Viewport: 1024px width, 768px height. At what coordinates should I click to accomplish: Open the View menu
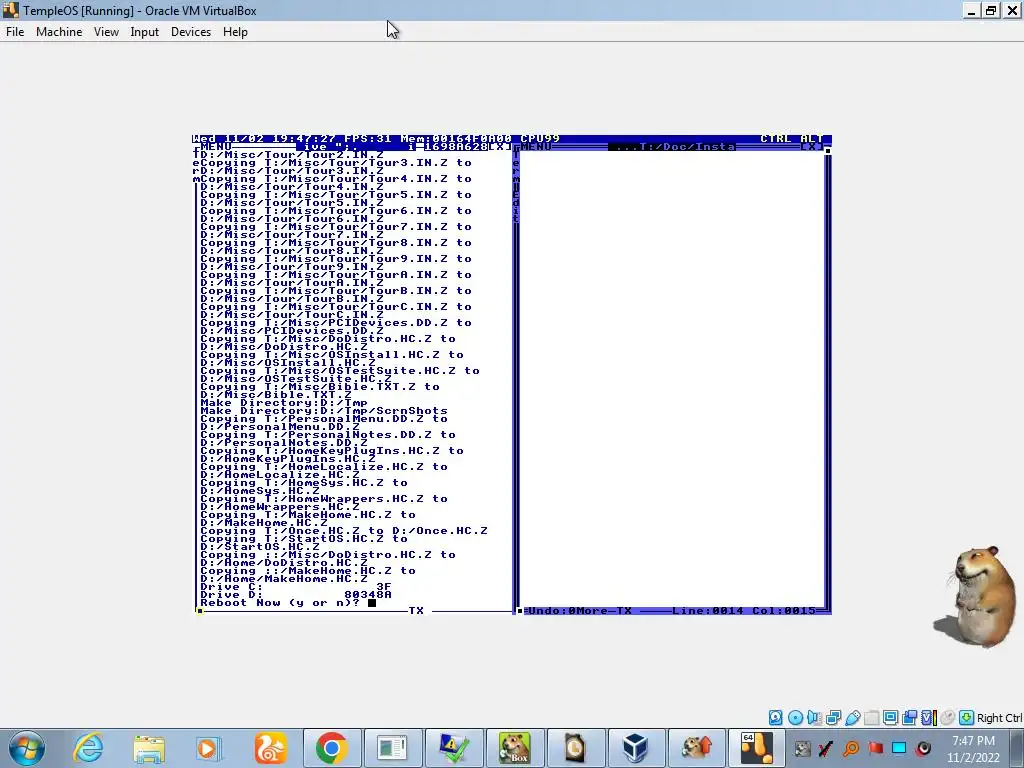click(106, 32)
